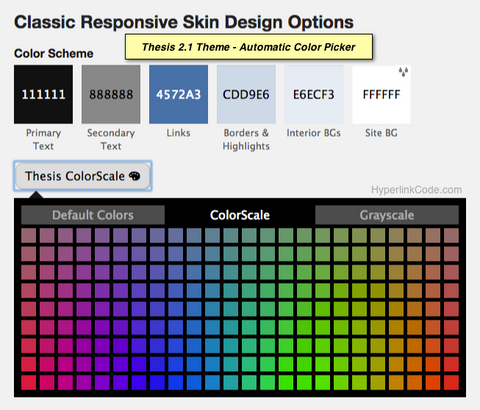Select the 888888 Secondary Text swatch

[x=111, y=94]
